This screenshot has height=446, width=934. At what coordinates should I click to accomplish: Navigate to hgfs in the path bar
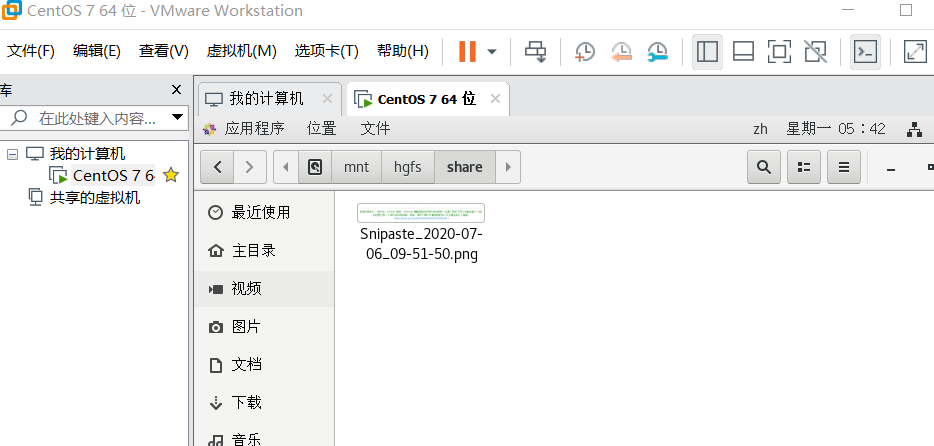(408, 167)
